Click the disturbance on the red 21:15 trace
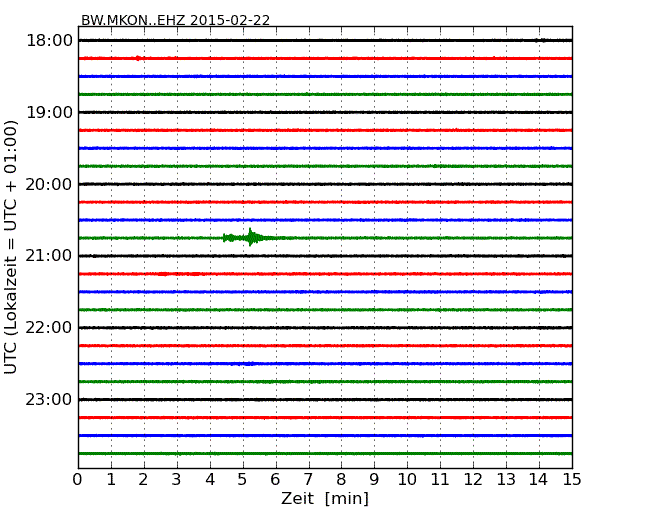 pos(178,274)
